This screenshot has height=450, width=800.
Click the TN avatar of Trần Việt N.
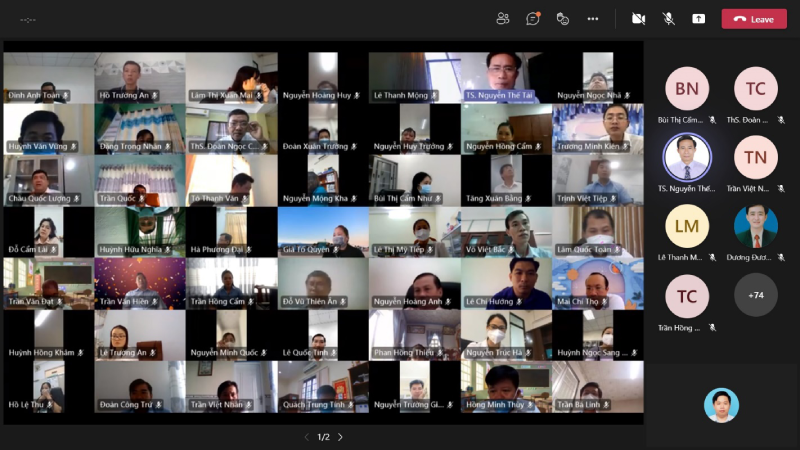click(x=755, y=157)
